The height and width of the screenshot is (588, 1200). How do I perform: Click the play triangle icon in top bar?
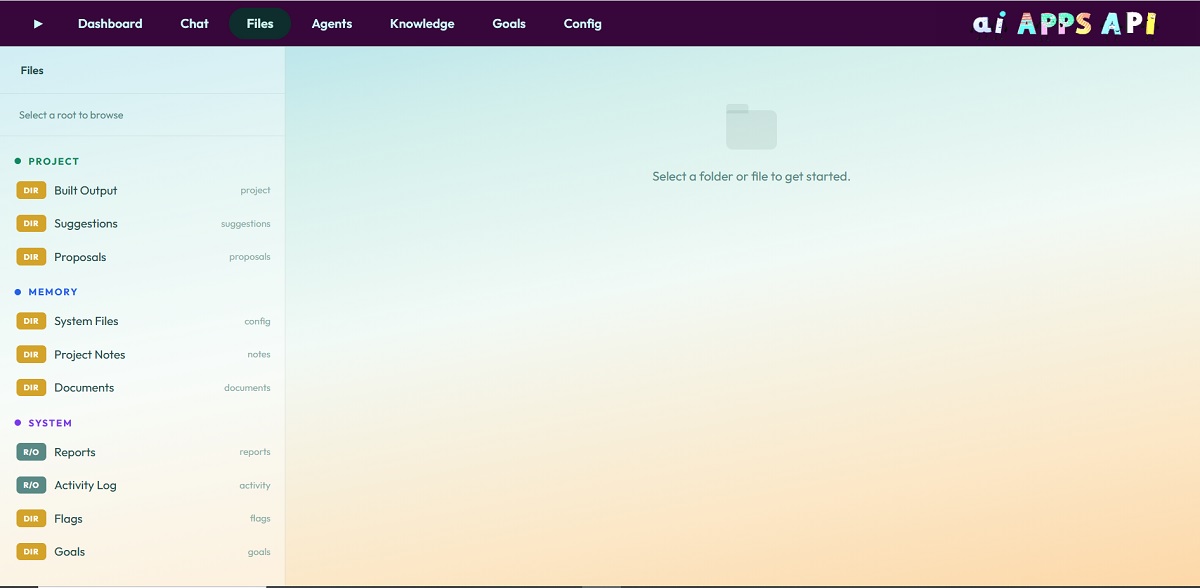pyautogui.click(x=38, y=24)
